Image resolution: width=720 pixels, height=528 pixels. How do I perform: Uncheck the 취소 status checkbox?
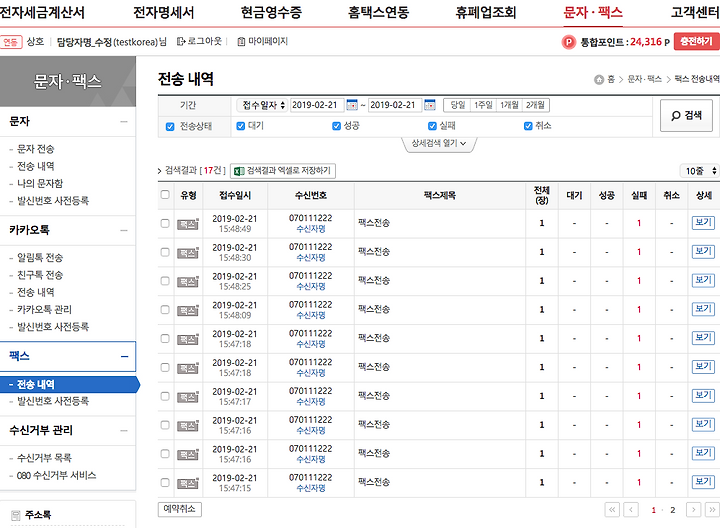(528, 126)
